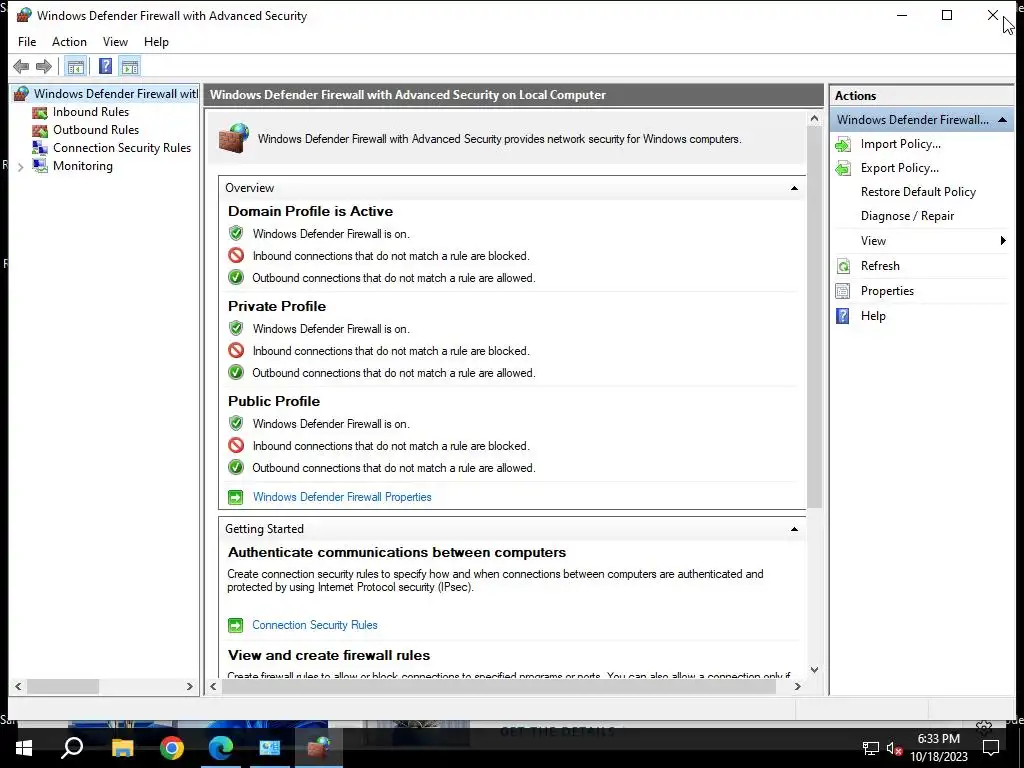Click the Monitoring tree icon
The image size is (1024, 768).
click(40, 166)
